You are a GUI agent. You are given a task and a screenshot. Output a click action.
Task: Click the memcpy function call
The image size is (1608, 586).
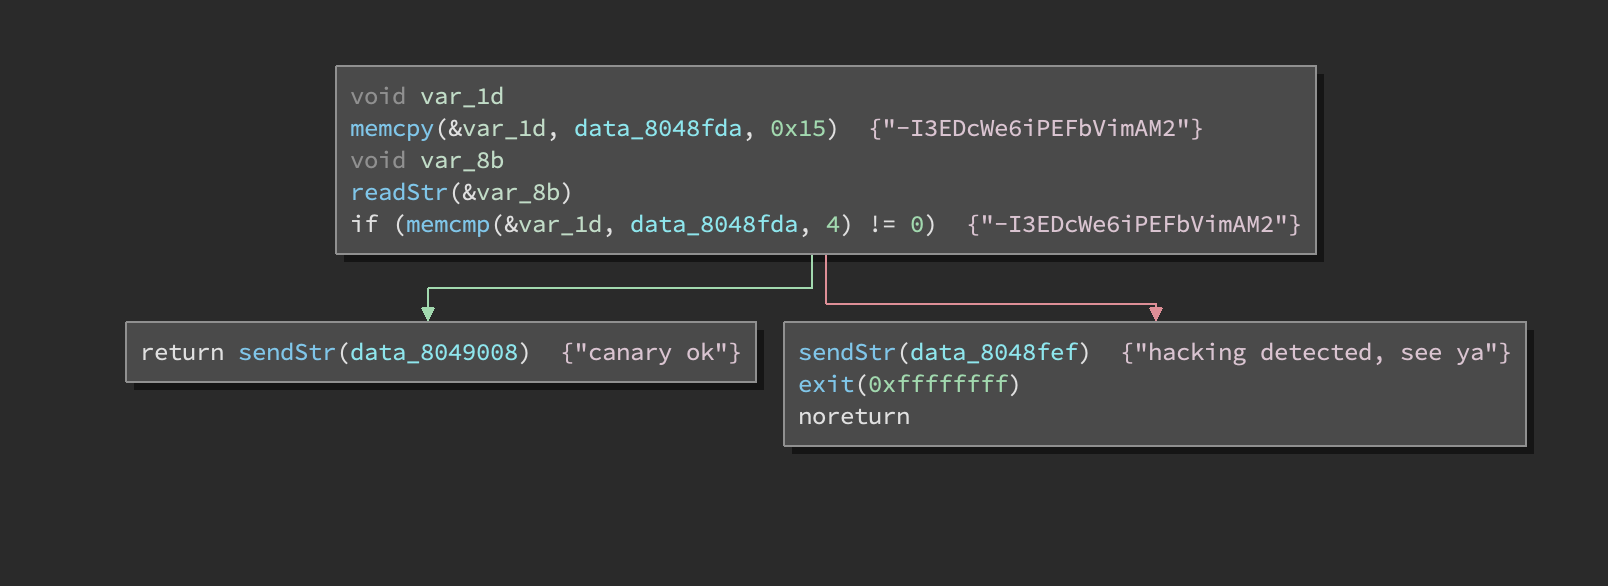[391, 128]
